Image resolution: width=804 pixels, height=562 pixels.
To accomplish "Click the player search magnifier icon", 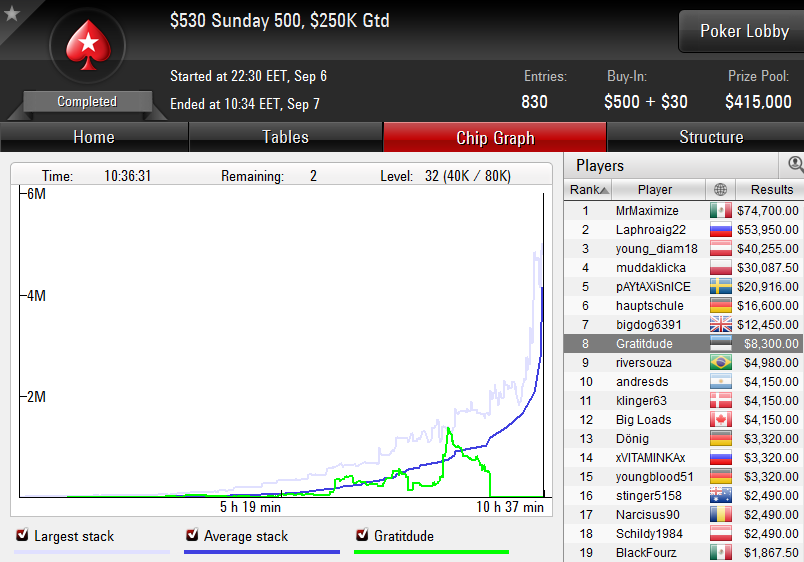I will pyautogui.click(x=795, y=165).
